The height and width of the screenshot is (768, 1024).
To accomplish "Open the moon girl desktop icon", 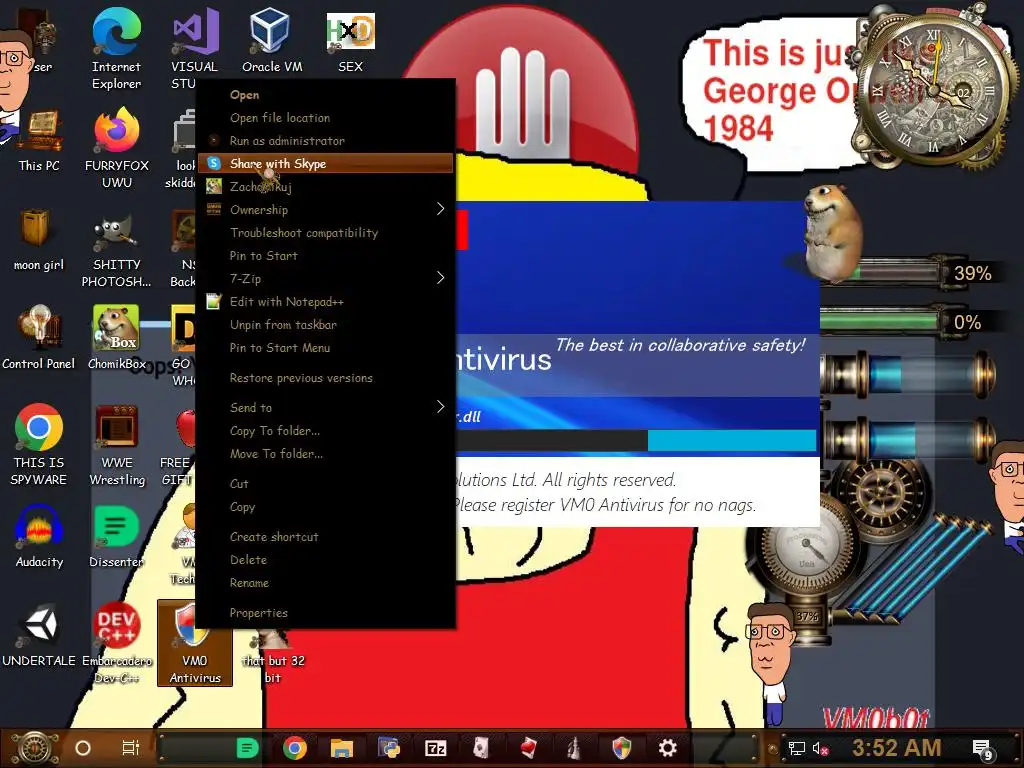I will [39, 240].
